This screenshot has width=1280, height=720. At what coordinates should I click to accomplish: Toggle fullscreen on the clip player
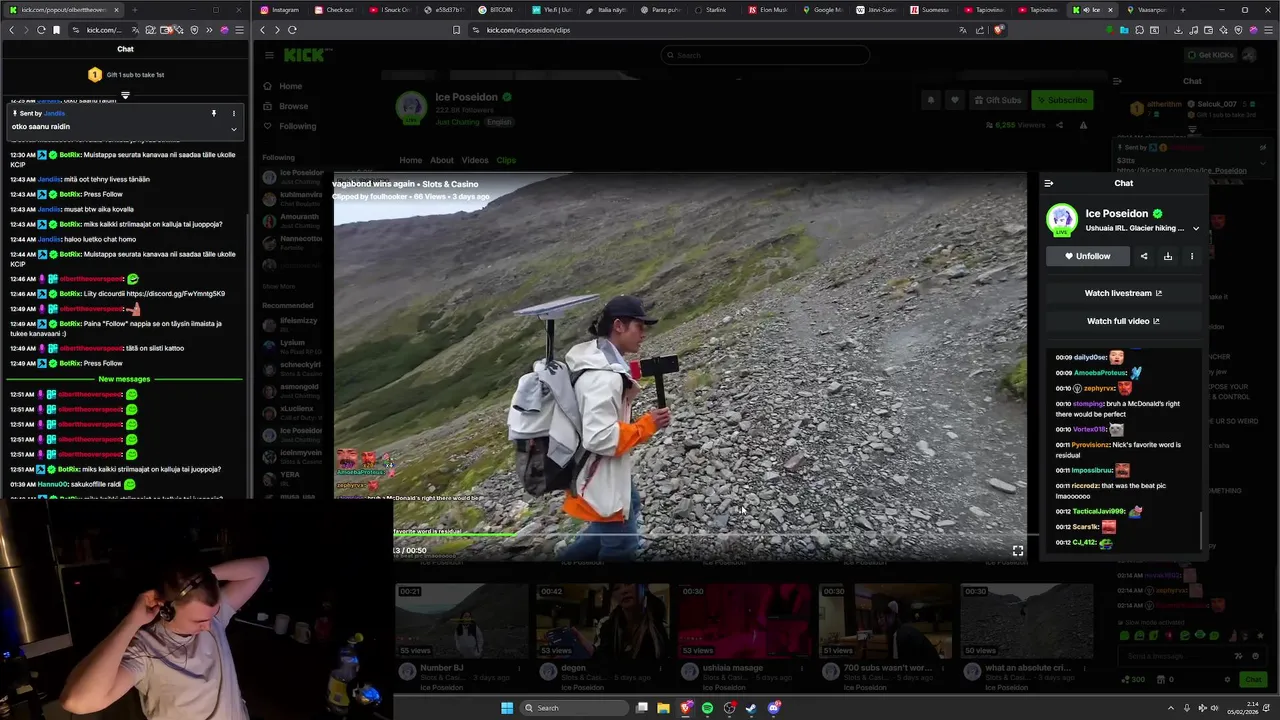tap(1017, 550)
